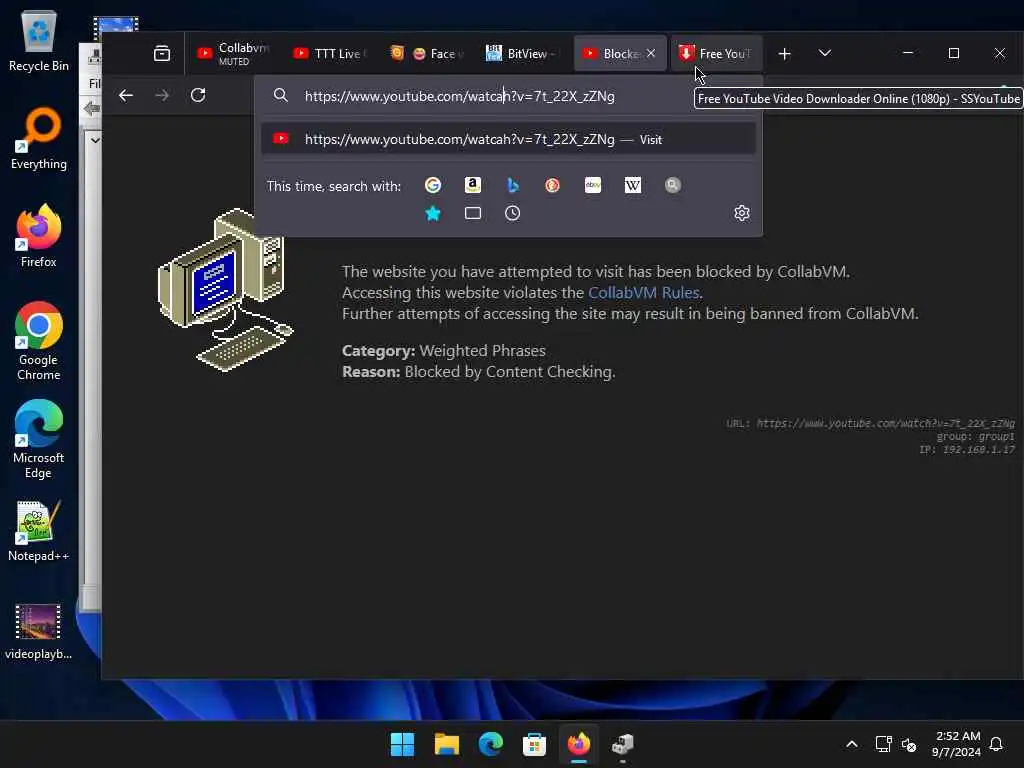Visit the suggested youtube watcah URL
The width and height of the screenshot is (1024, 768).
click(x=508, y=139)
